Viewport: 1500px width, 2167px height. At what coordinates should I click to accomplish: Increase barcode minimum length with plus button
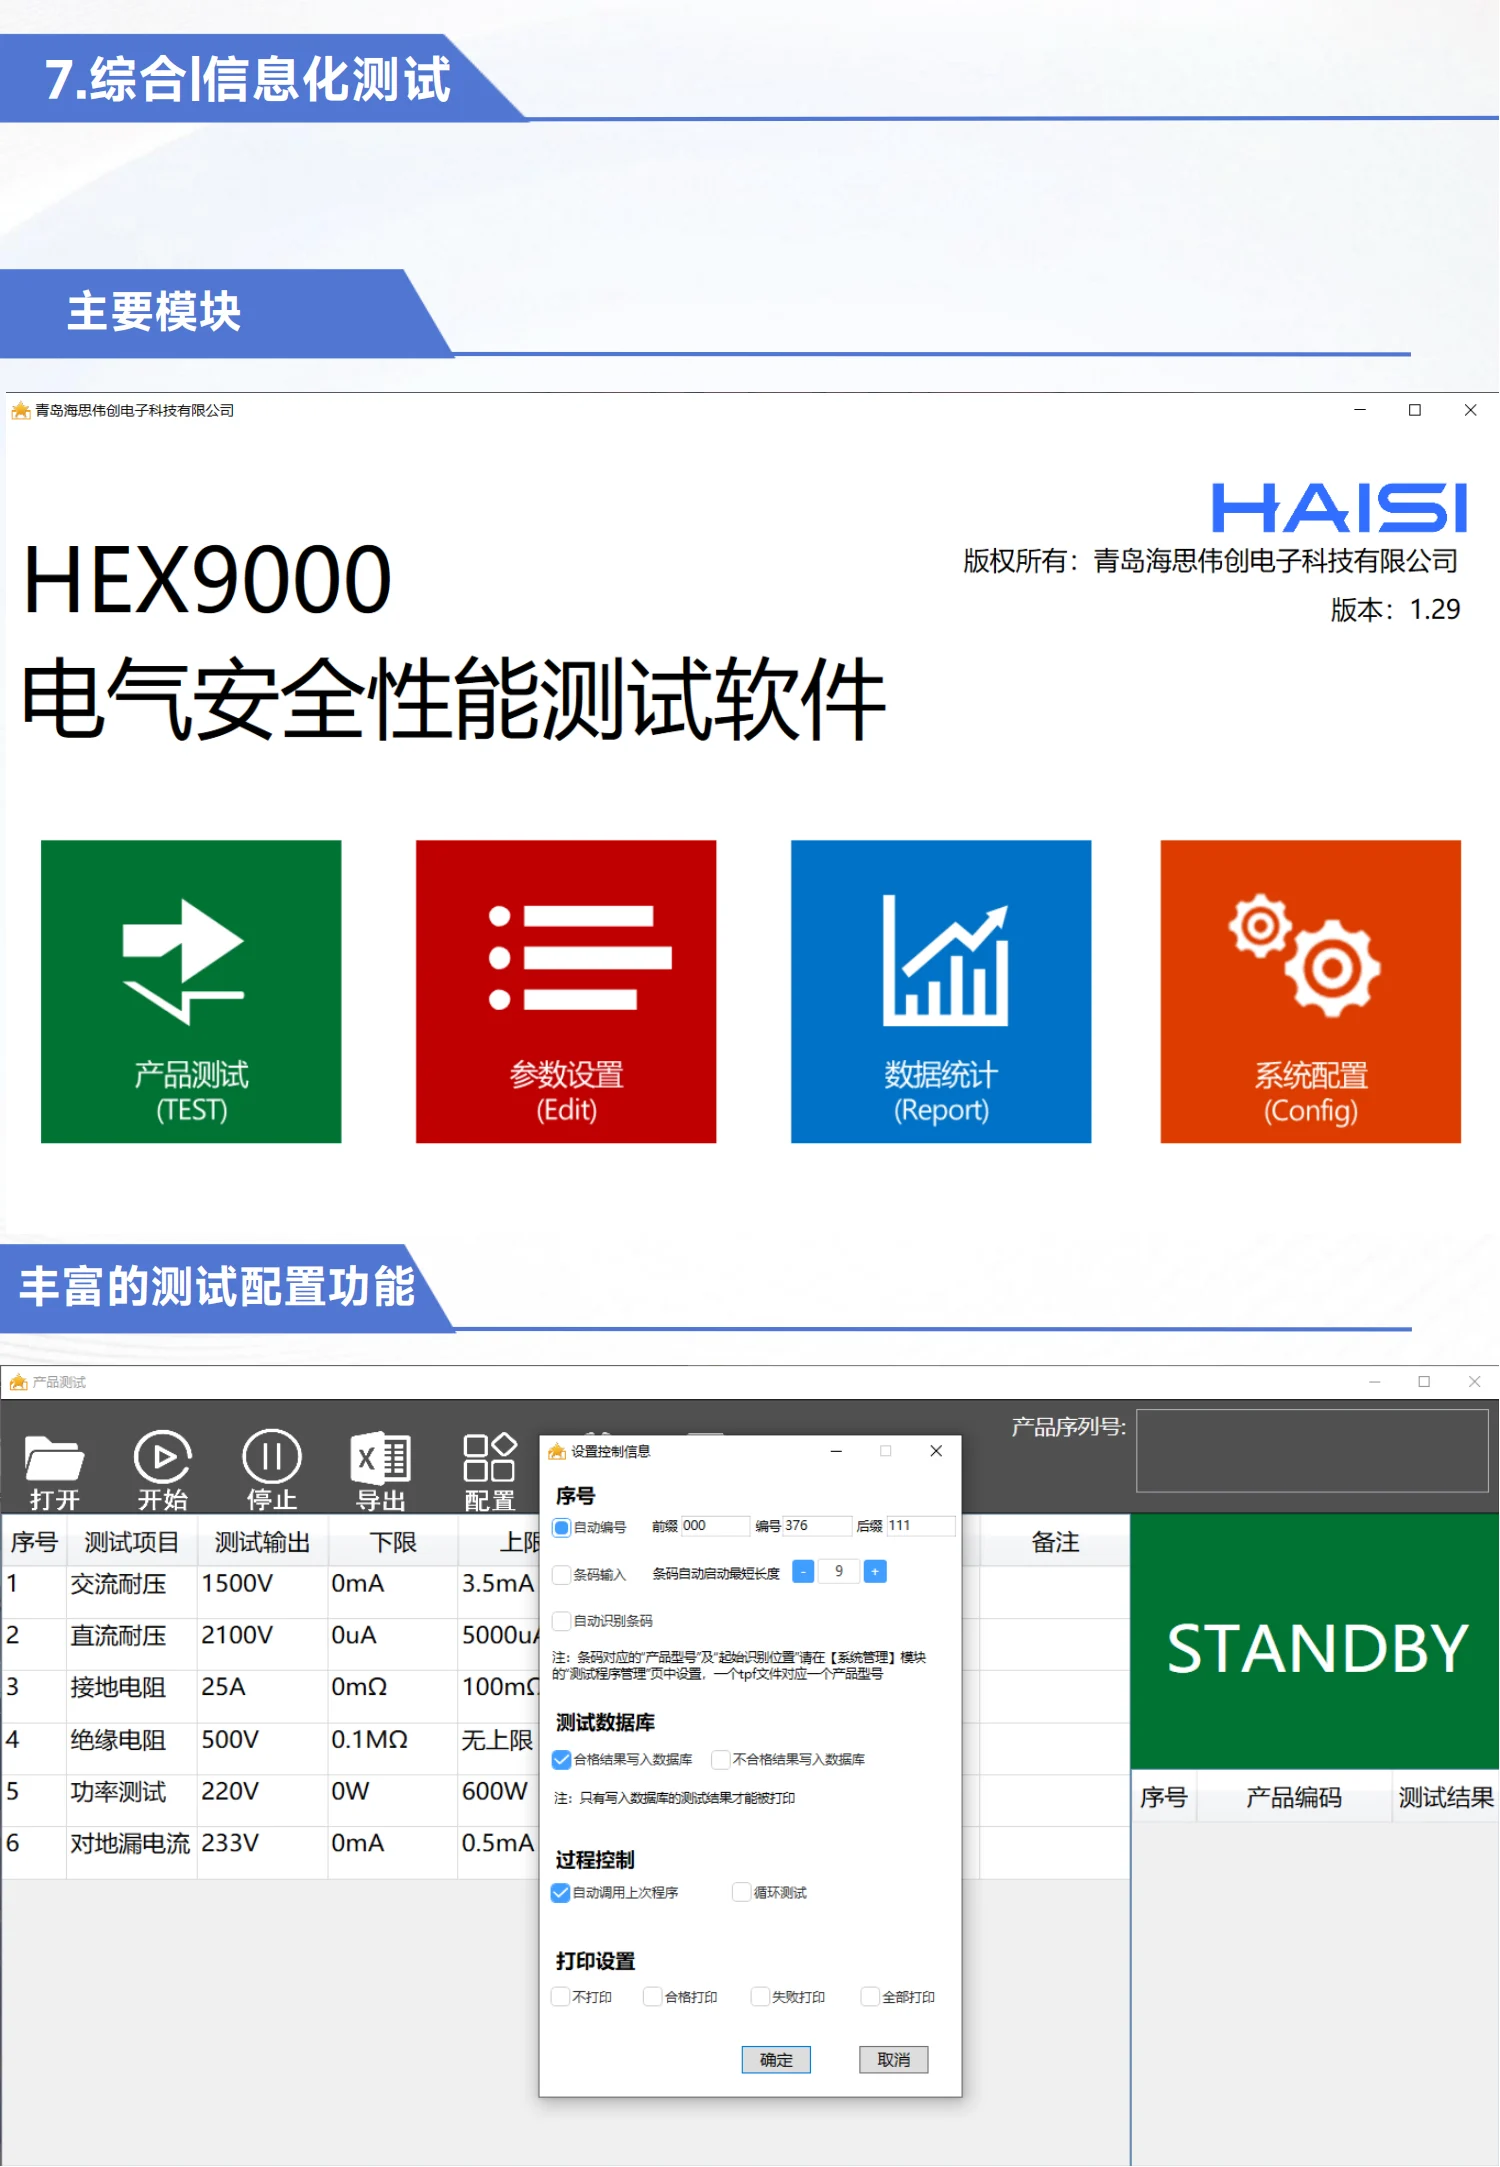tap(875, 1572)
